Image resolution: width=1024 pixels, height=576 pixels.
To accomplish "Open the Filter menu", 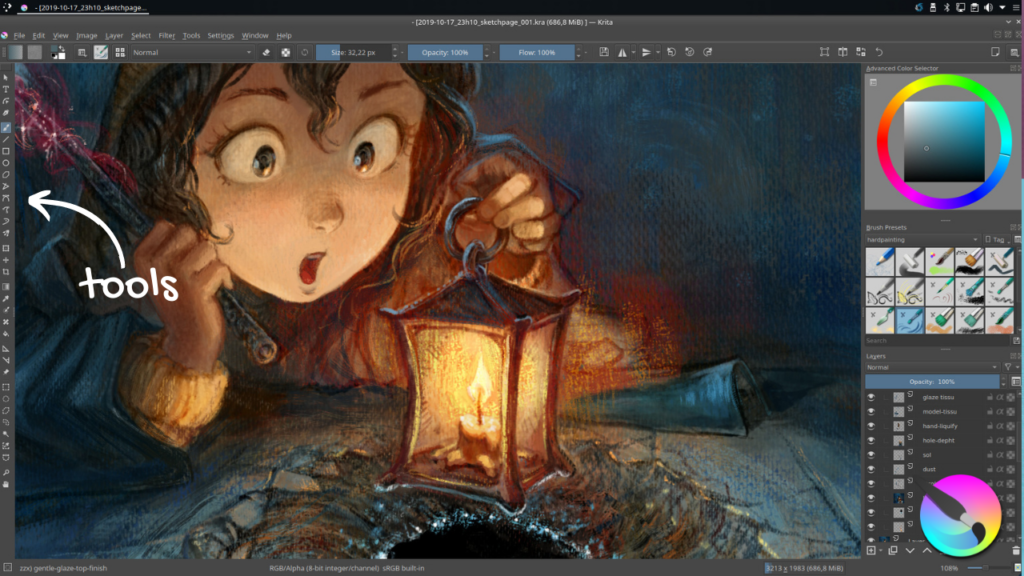I will point(167,35).
